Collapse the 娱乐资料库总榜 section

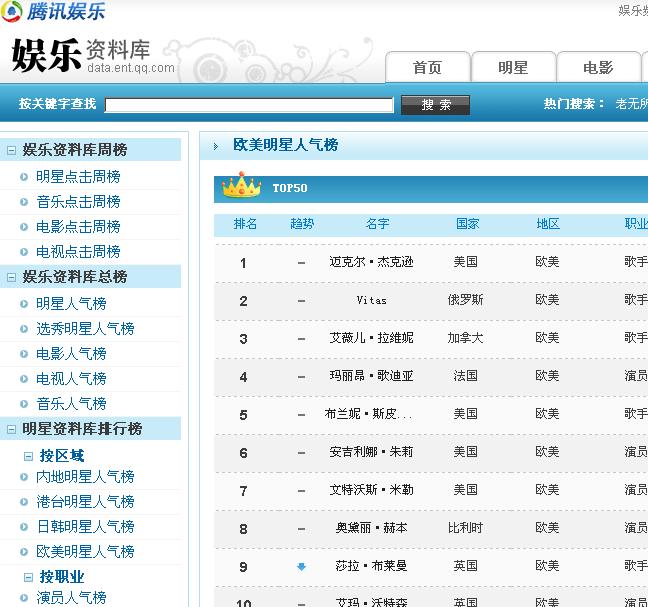(12, 277)
